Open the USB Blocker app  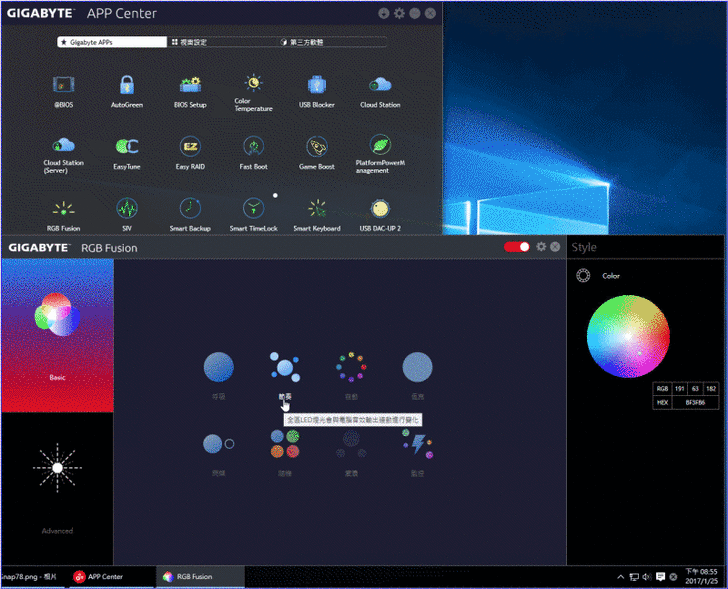coord(317,86)
